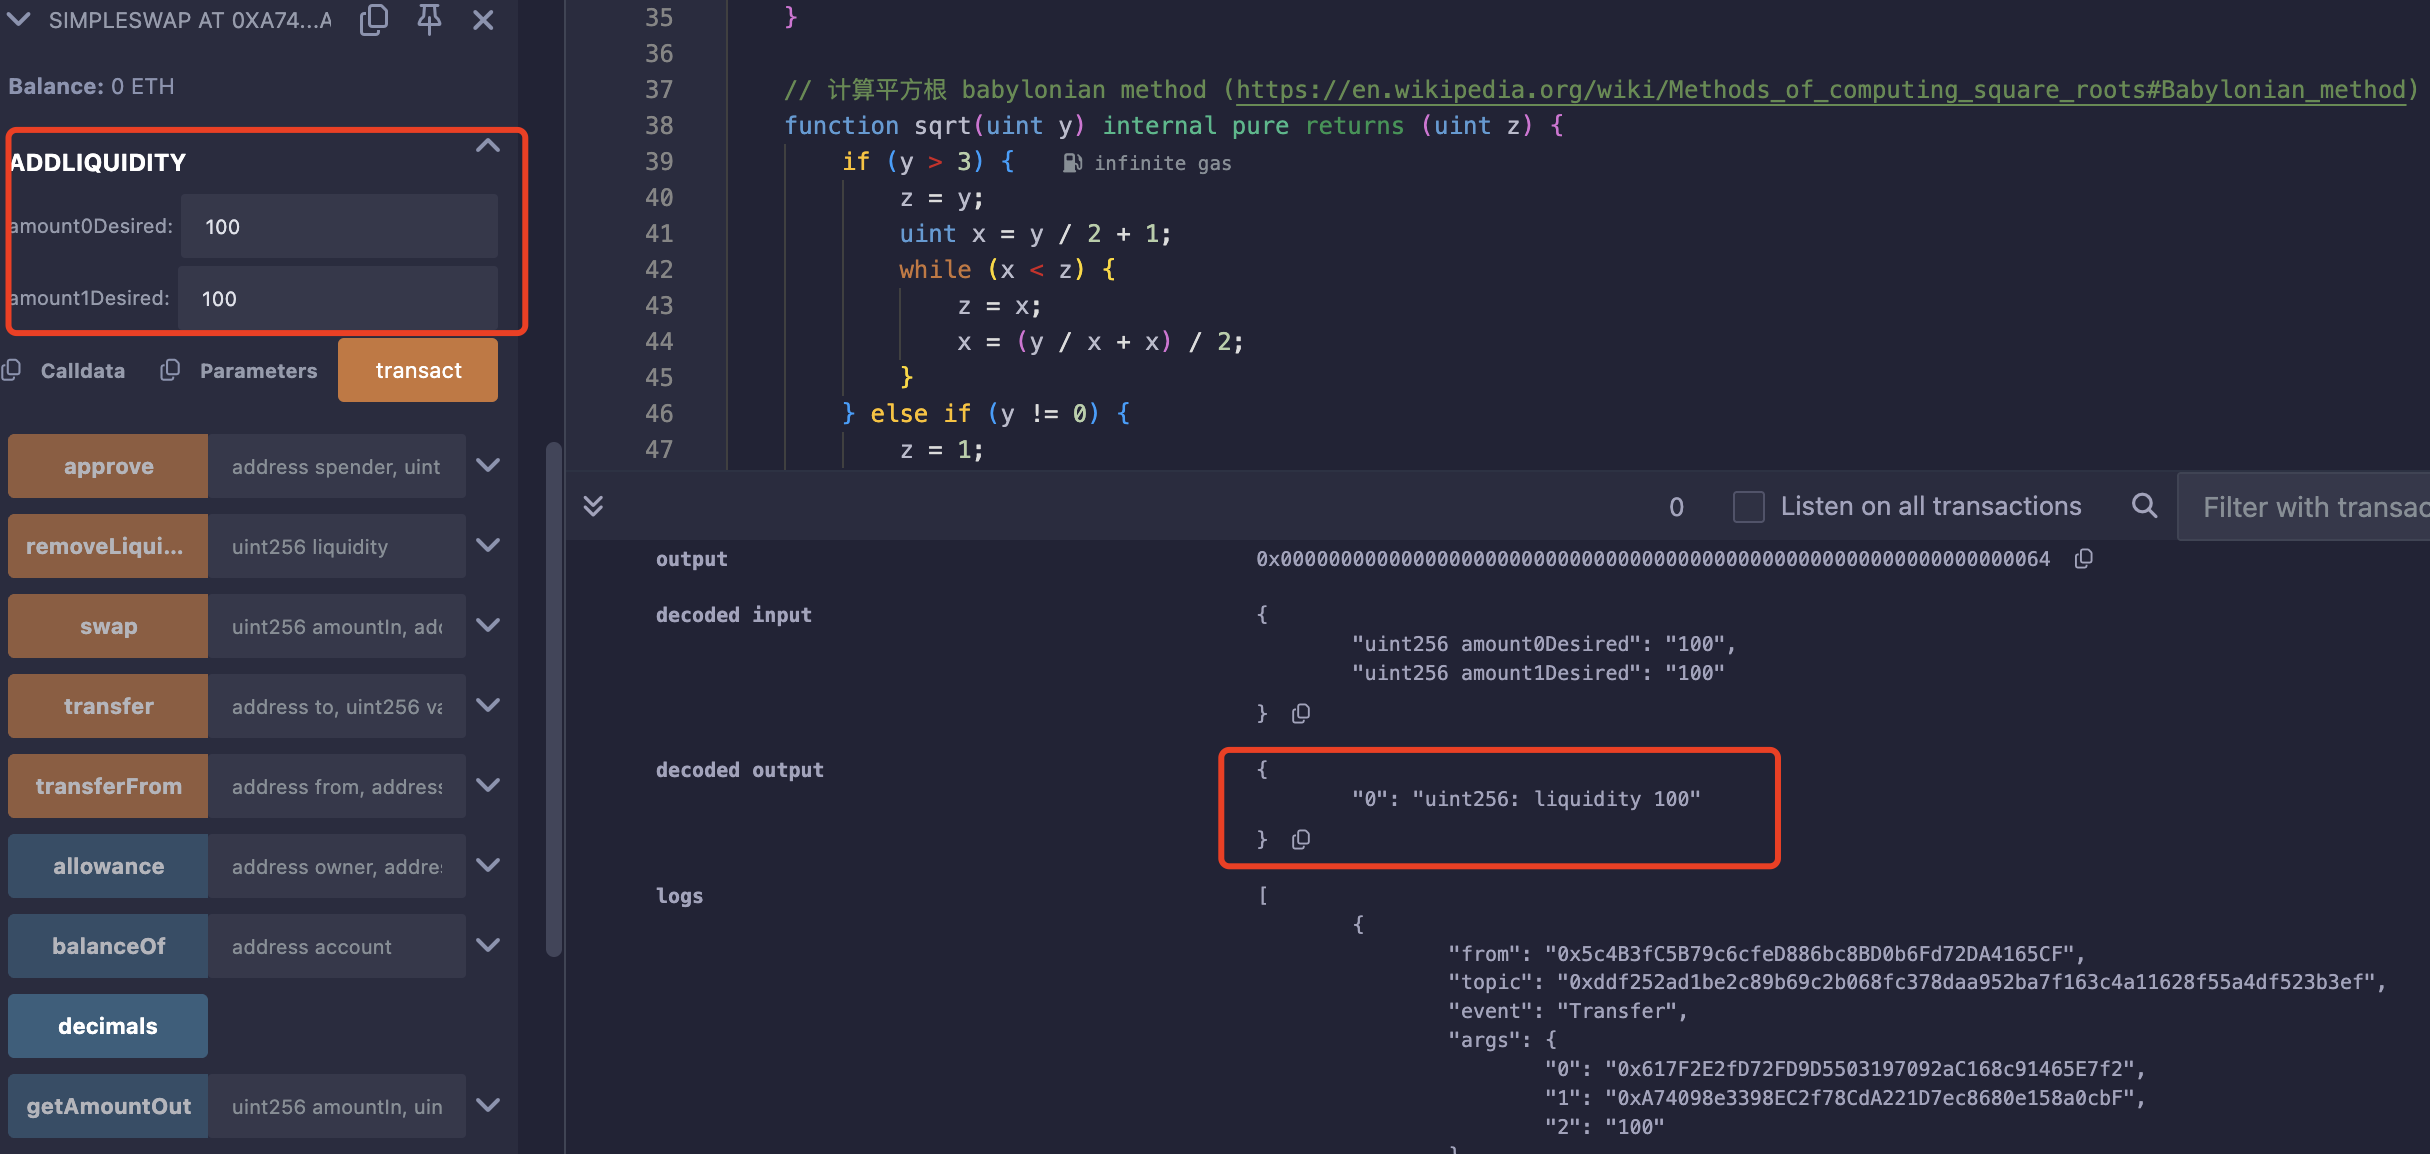Collapse the SimpleSwap contract instance chevron
Screen dimensions: 2430x1154
pos(19,19)
